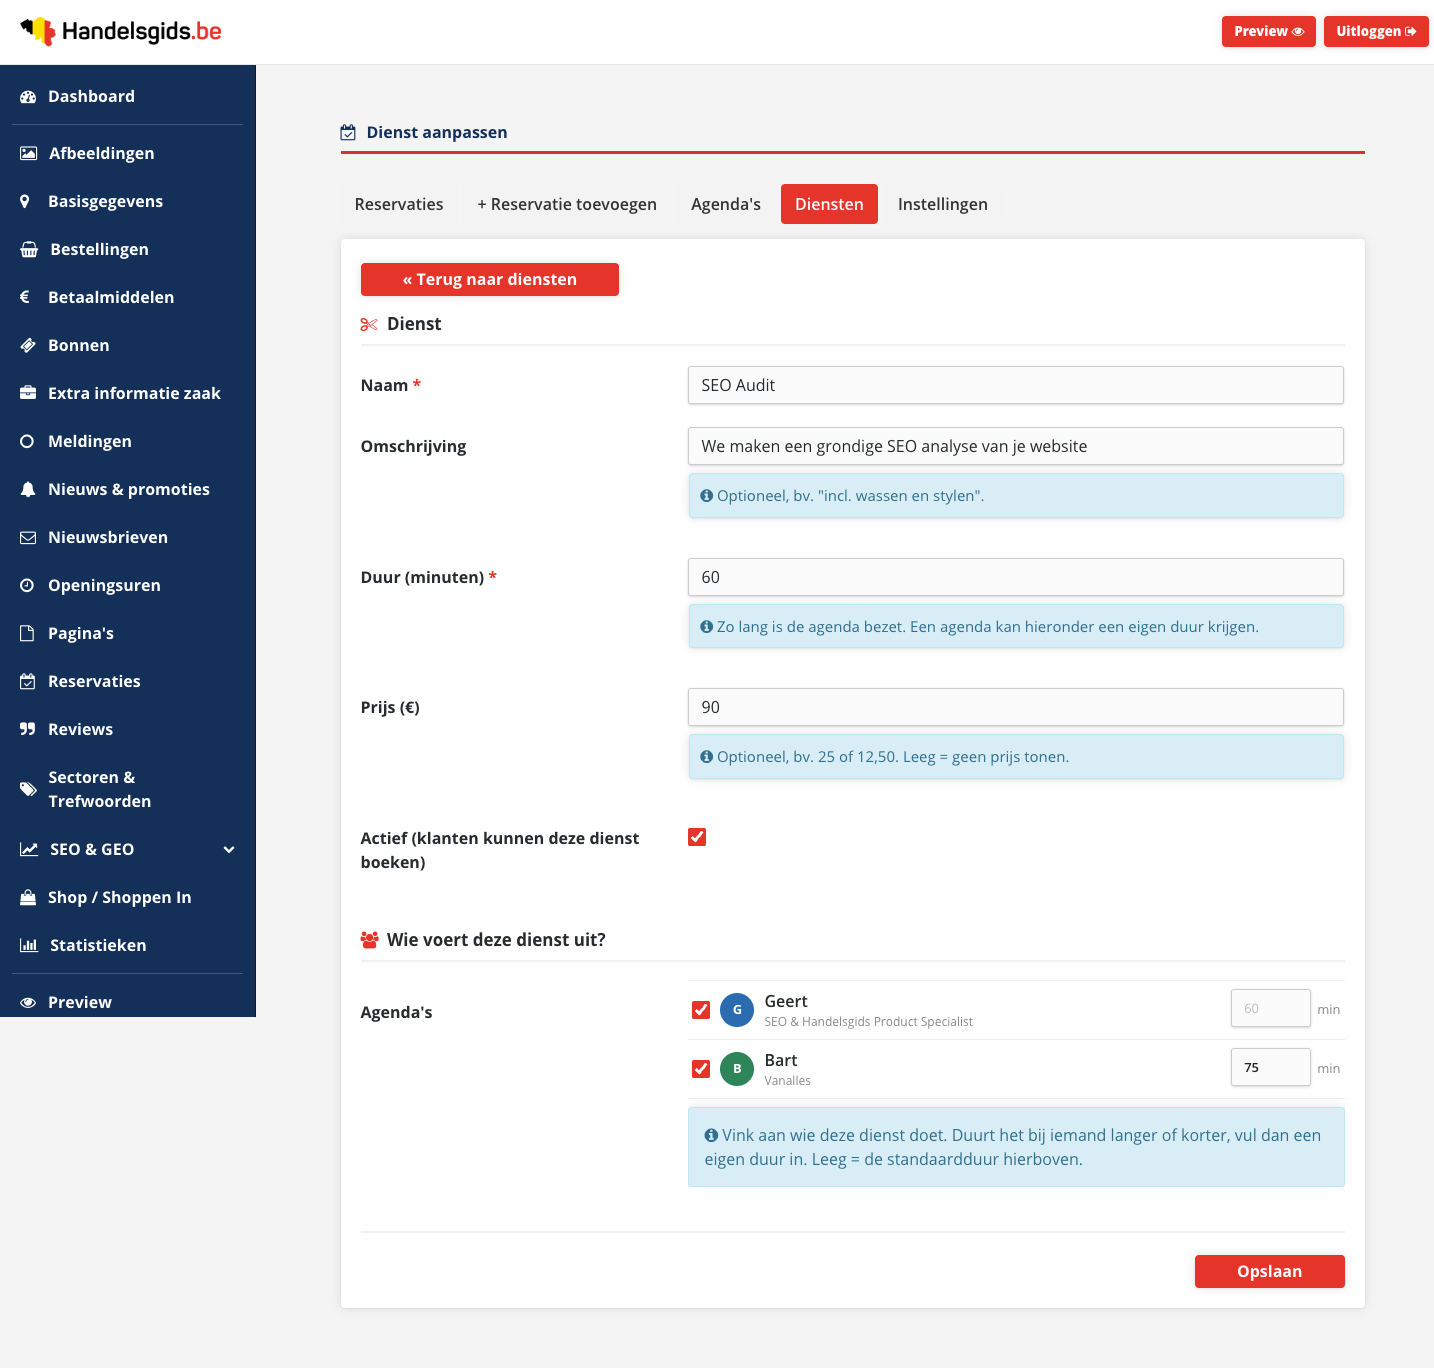Click Geert's custom duration field
The width and height of the screenshot is (1434, 1368).
pyautogui.click(x=1270, y=1008)
